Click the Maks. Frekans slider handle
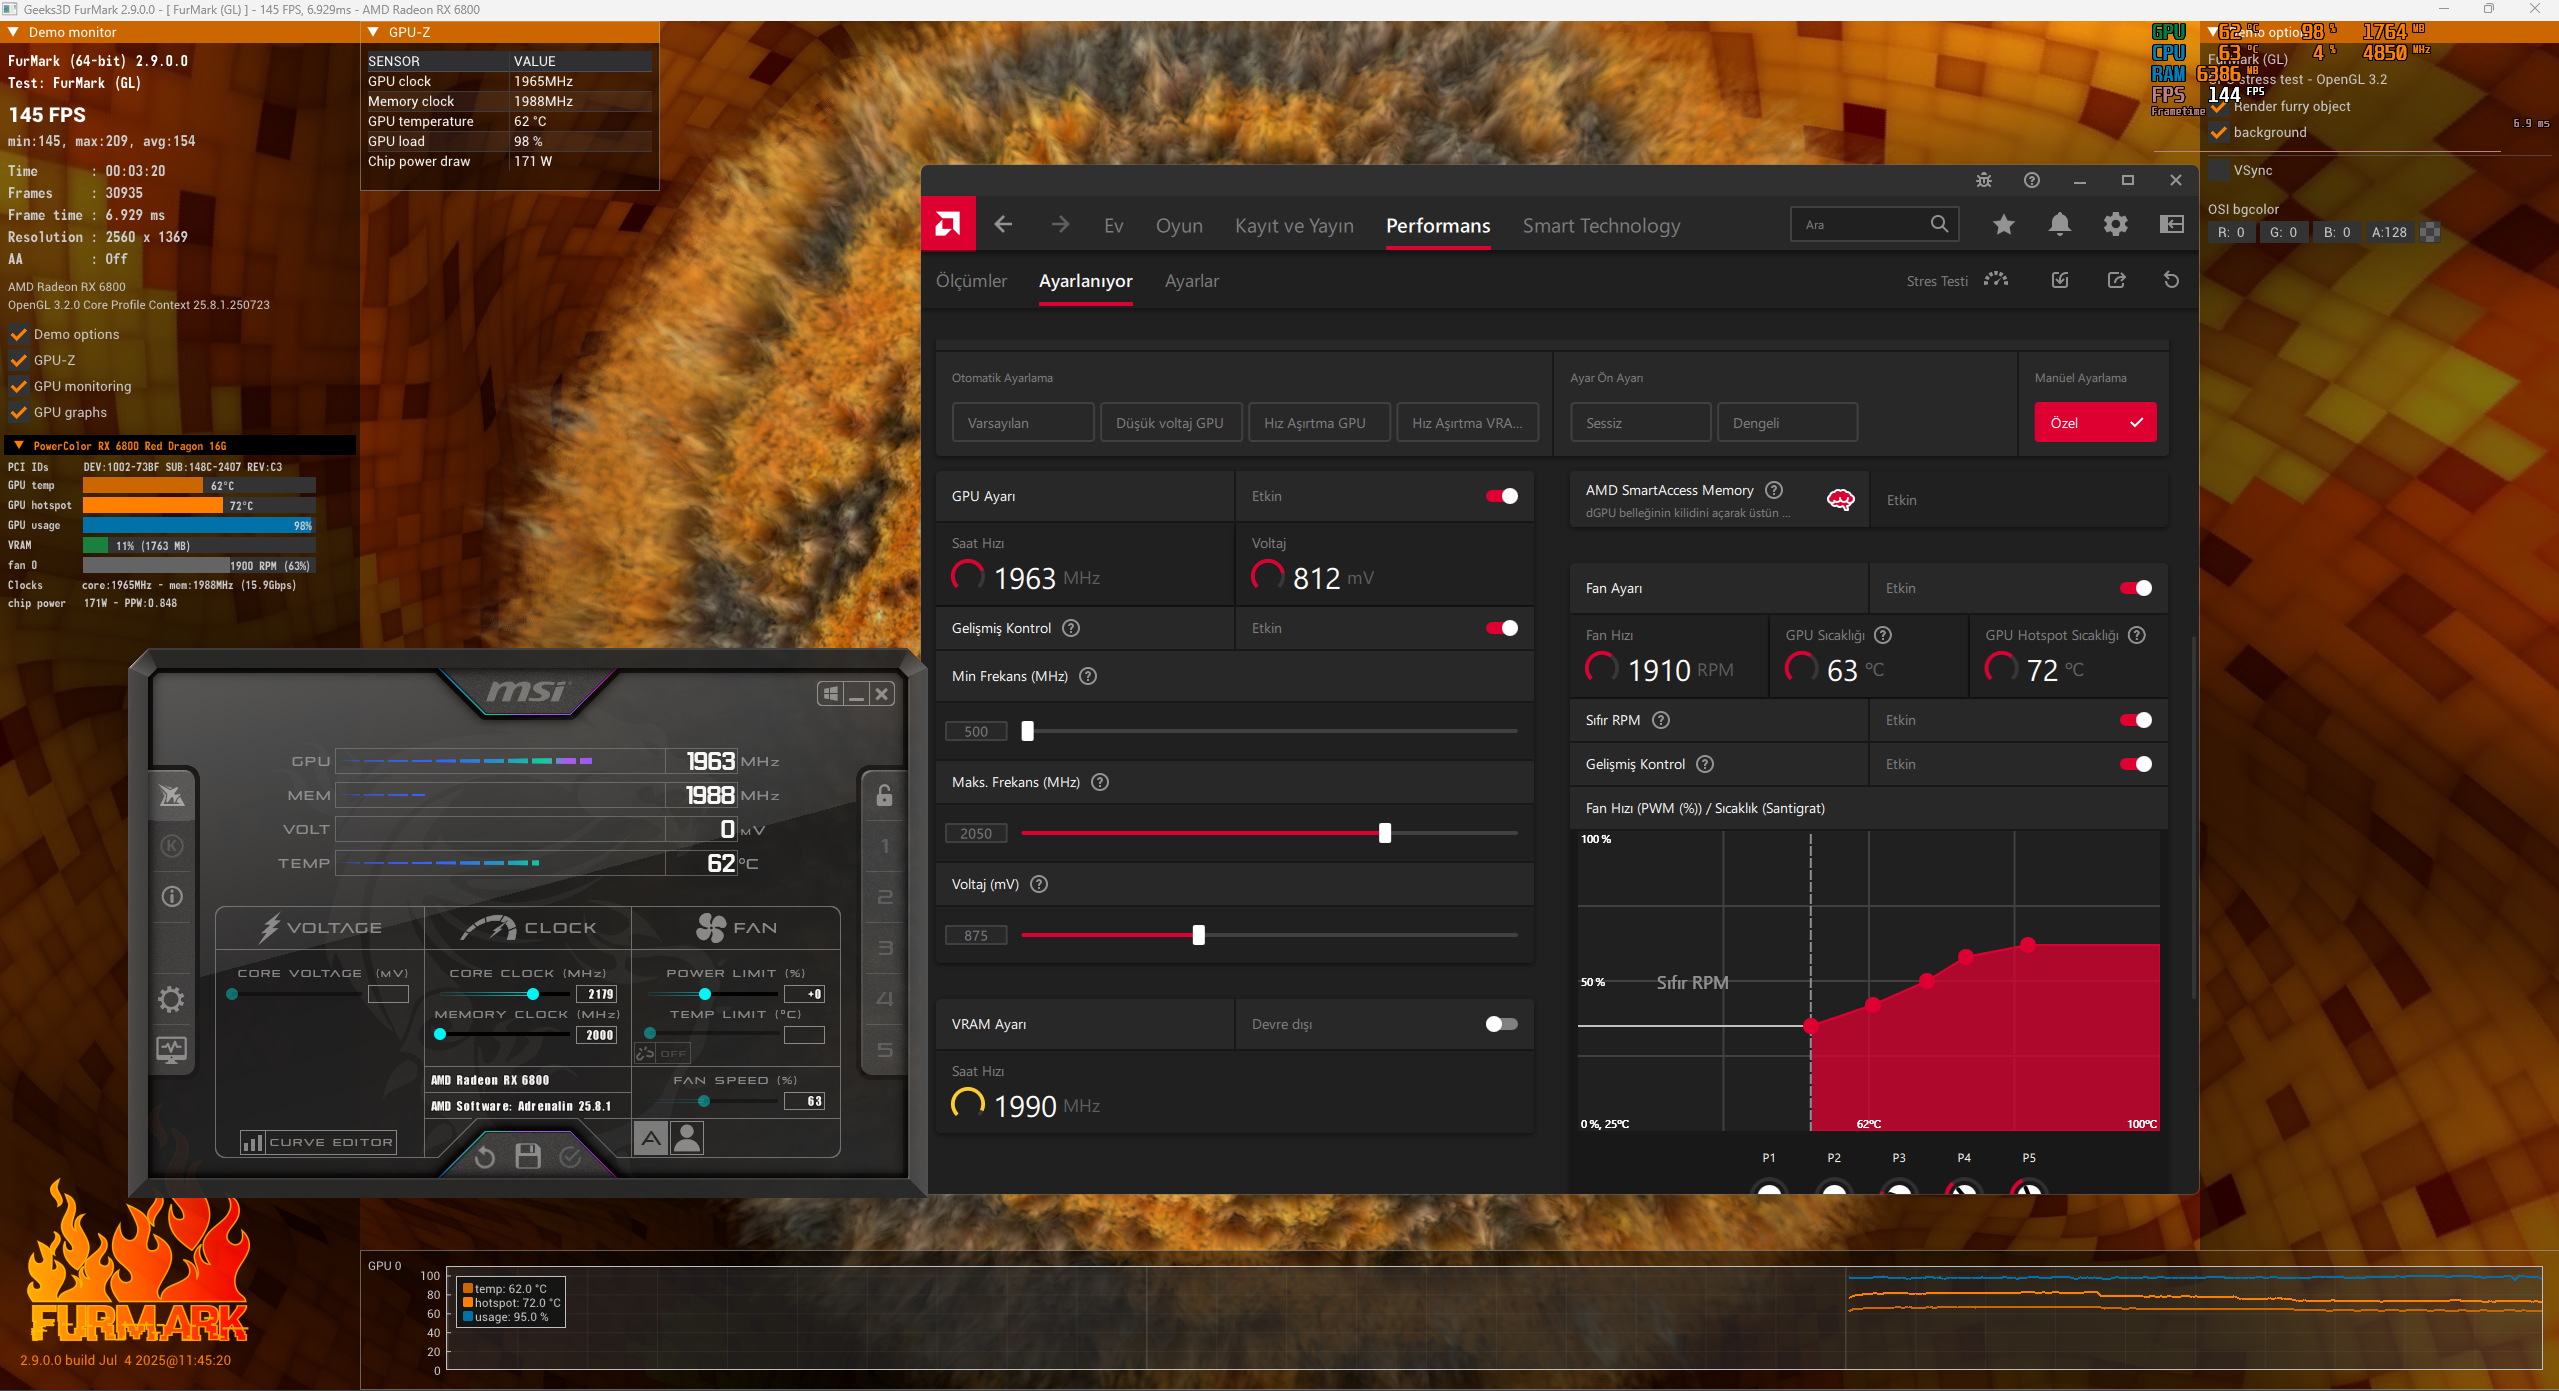2559x1391 pixels. 1384,834
